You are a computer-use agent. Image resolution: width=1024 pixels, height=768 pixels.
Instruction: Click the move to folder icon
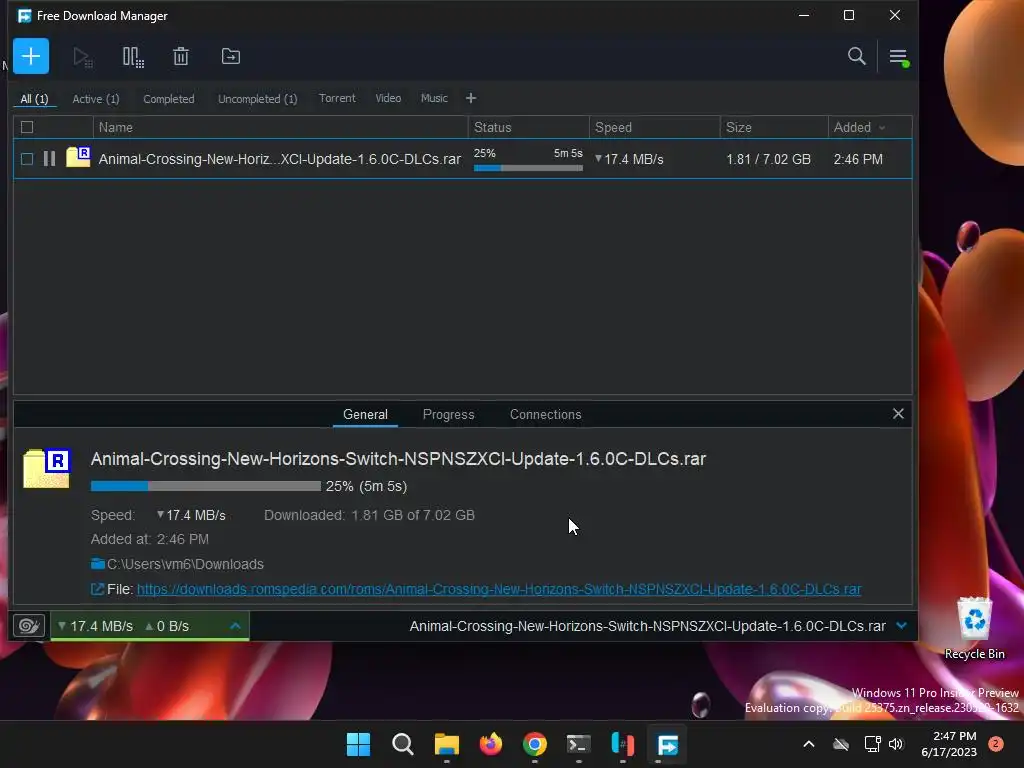[x=231, y=57]
